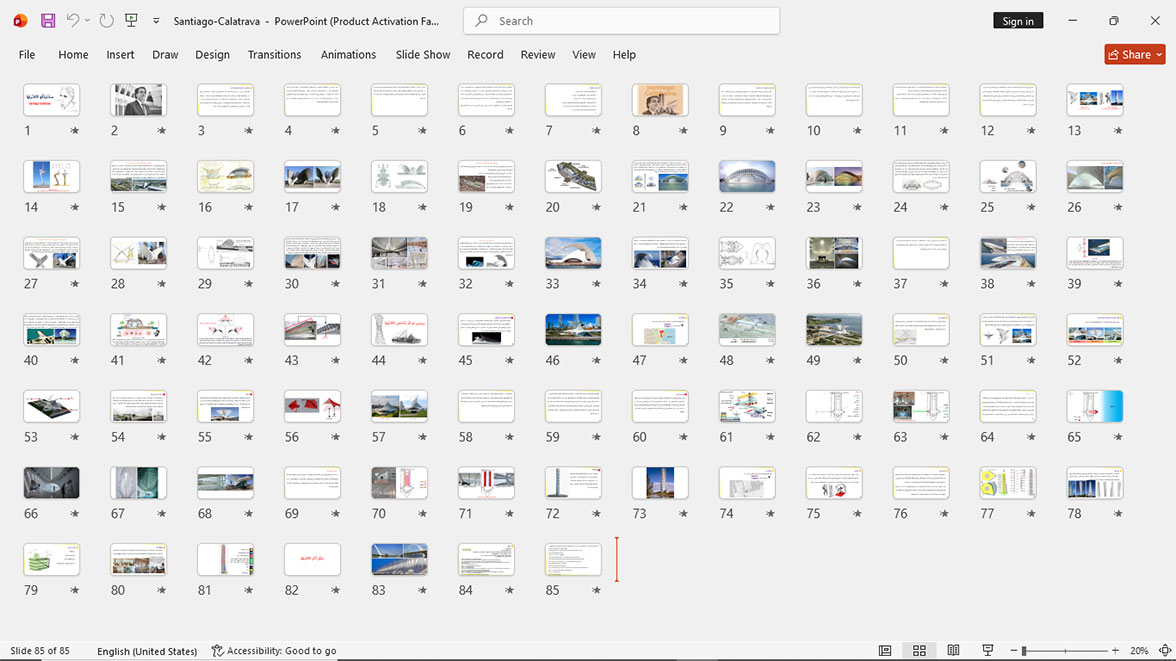Switch to Normal view in status bar
The image size is (1176, 661).
coord(885,650)
